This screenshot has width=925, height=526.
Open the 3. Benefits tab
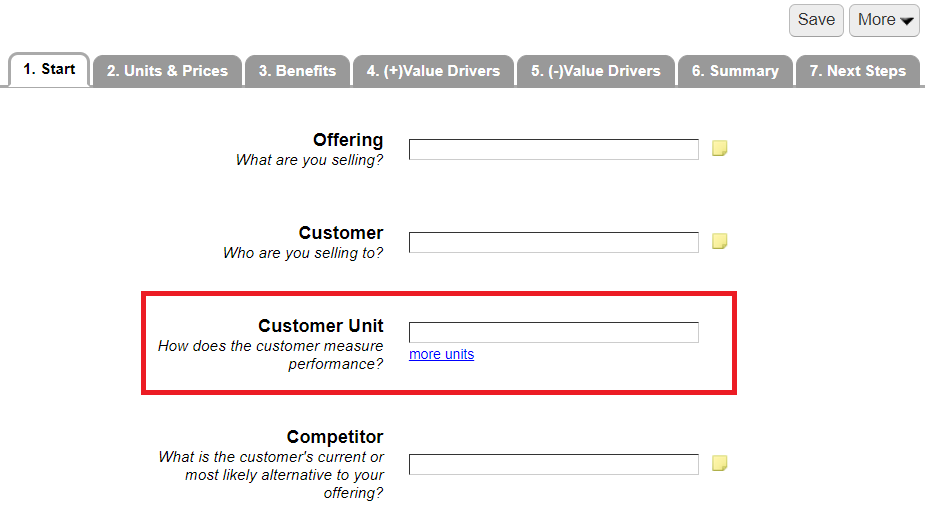pyautogui.click(x=297, y=71)
